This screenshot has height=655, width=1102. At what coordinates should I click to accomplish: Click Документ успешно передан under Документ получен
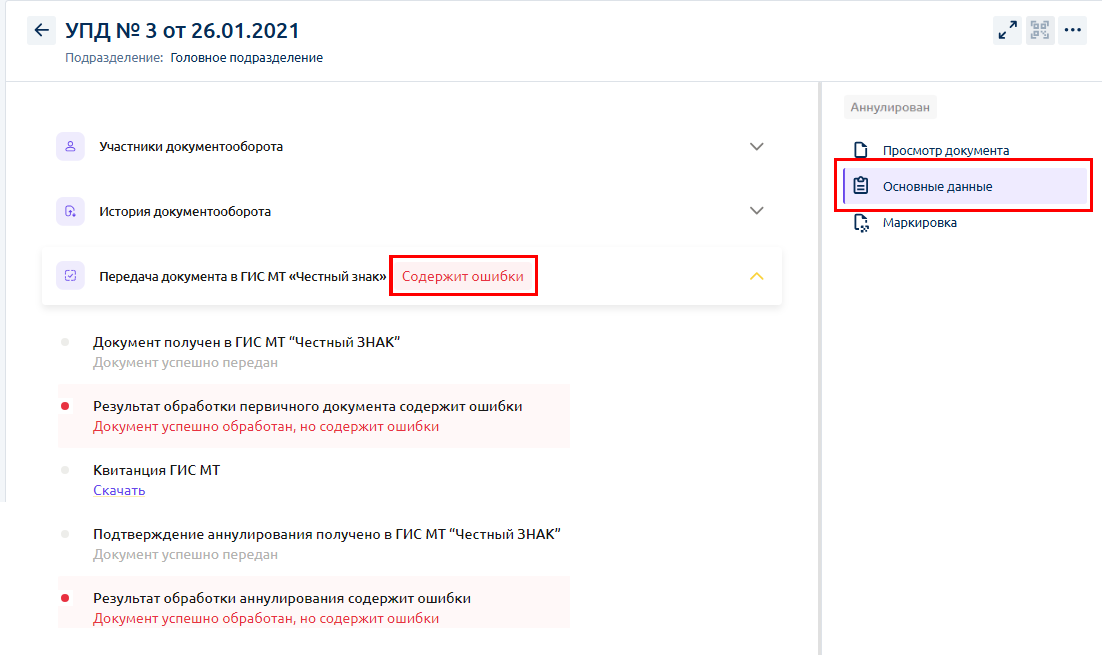click(185, 363)
